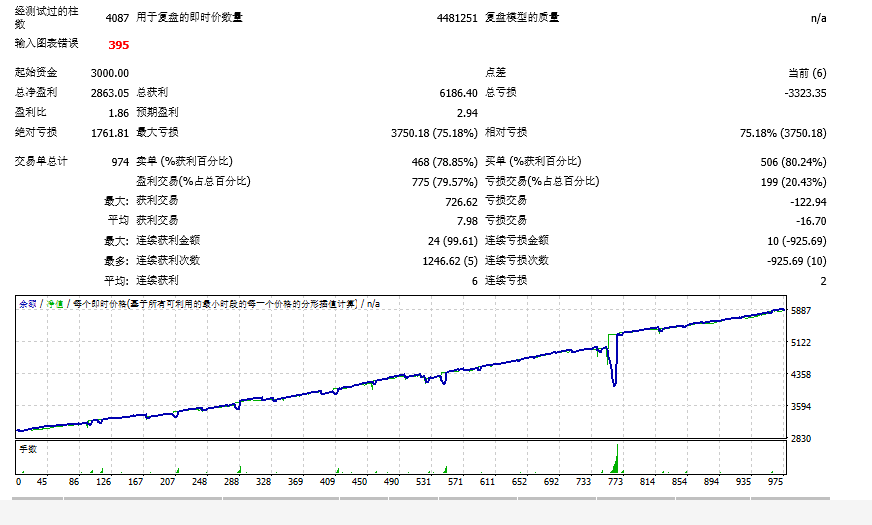Click the tallest green volume spike
The image size is (872, 525).
tap(617, 458)
